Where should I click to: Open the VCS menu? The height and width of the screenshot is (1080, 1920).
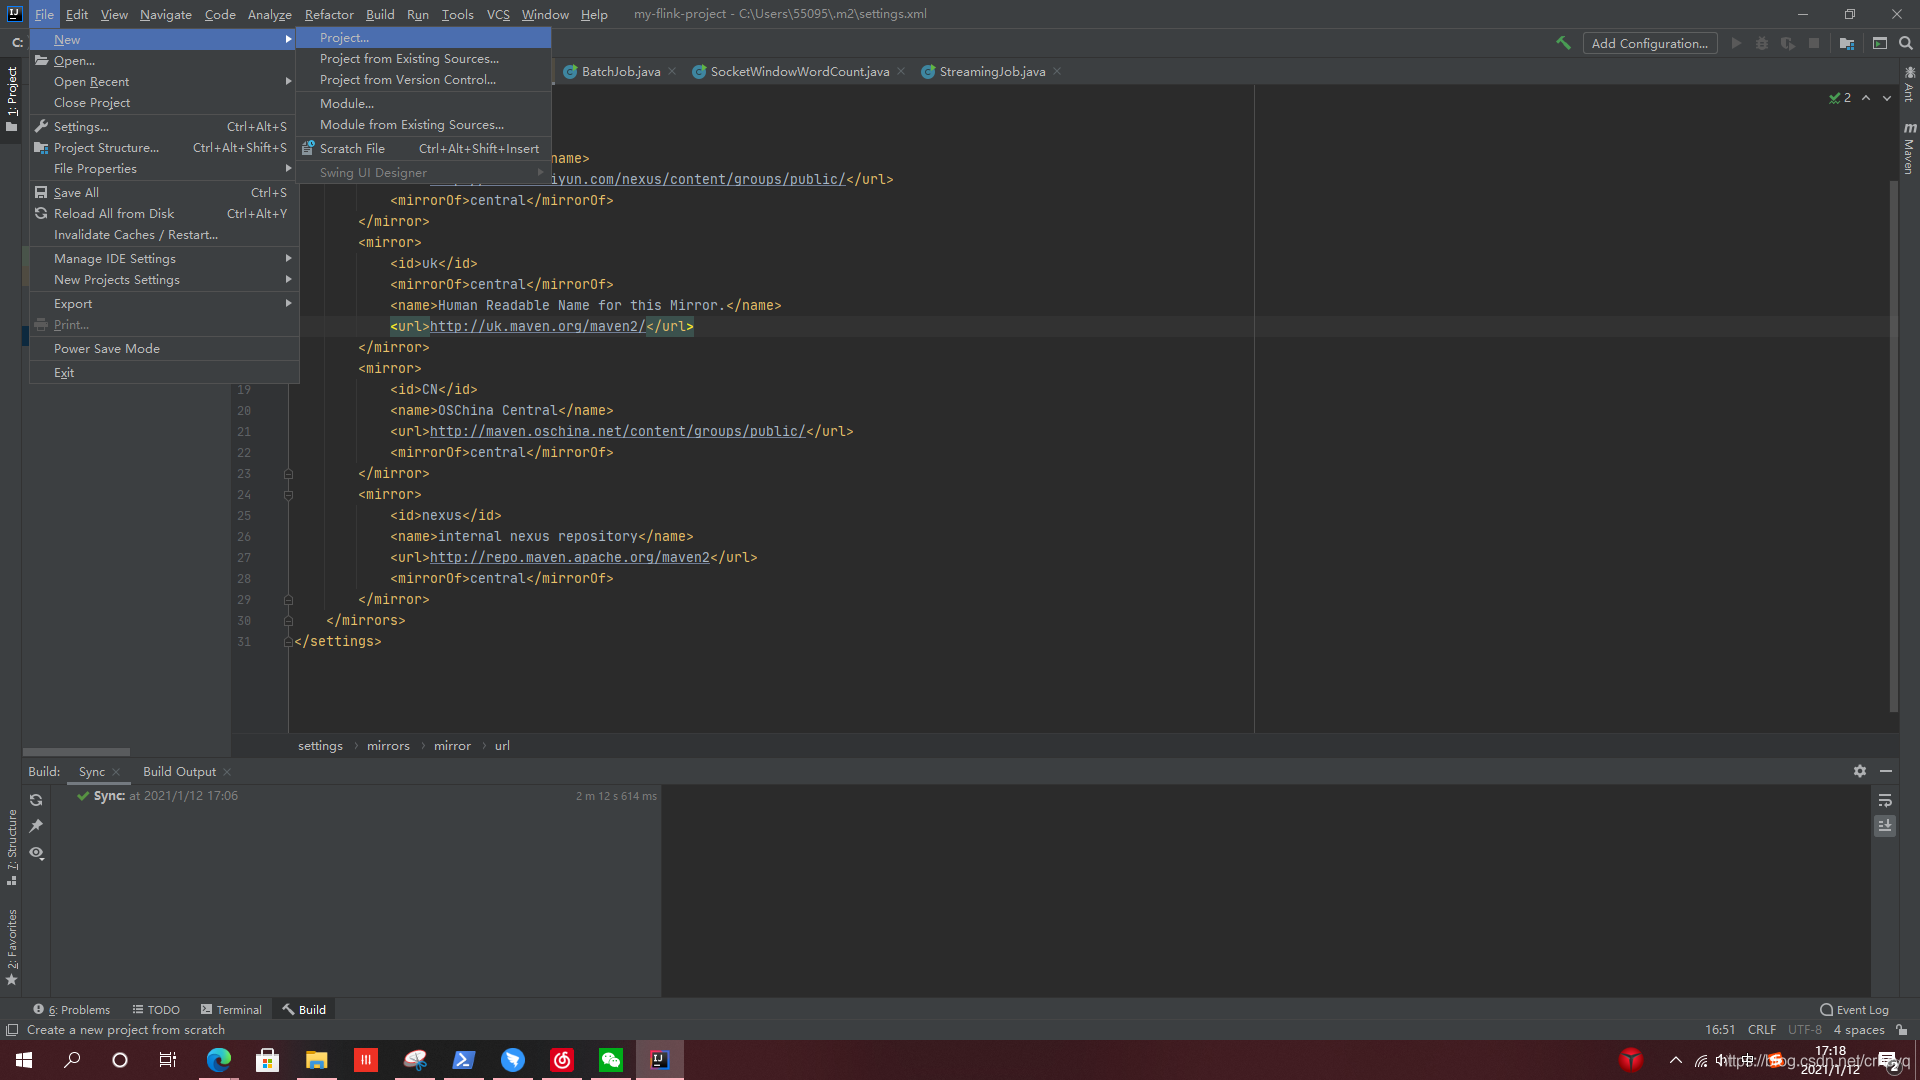[498, 14]
